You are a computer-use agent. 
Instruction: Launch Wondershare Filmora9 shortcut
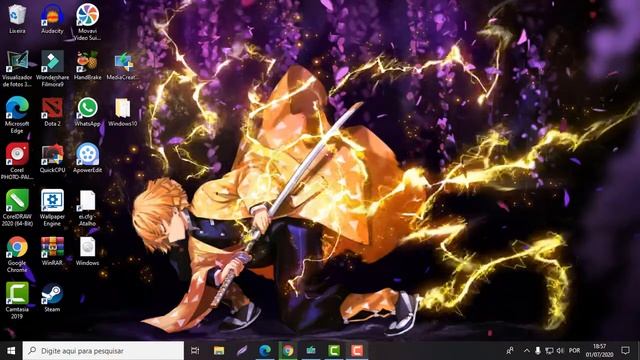52,69
